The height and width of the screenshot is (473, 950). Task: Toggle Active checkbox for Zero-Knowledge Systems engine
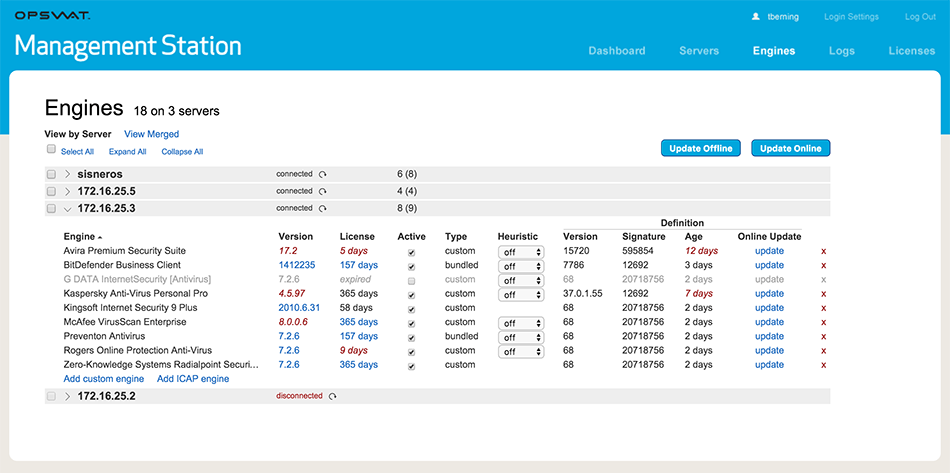[411, 366]
